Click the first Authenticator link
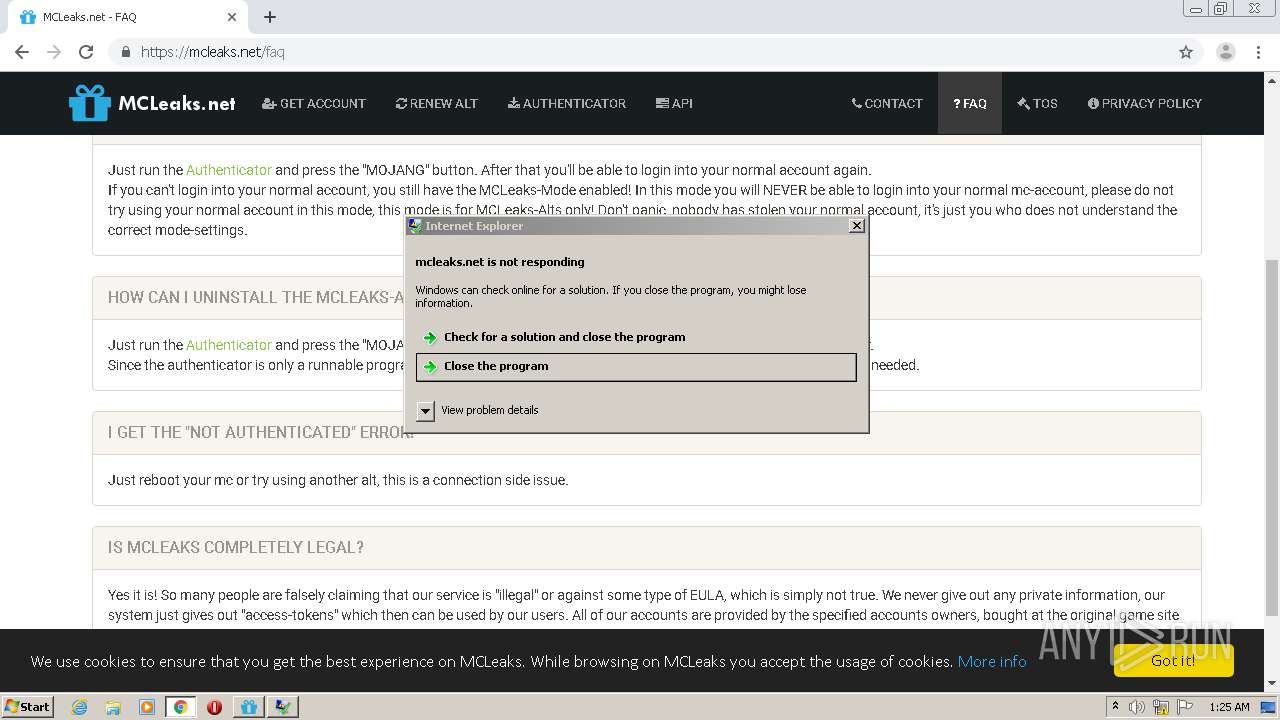This screenshot has height=720, width=1280. 229,170
